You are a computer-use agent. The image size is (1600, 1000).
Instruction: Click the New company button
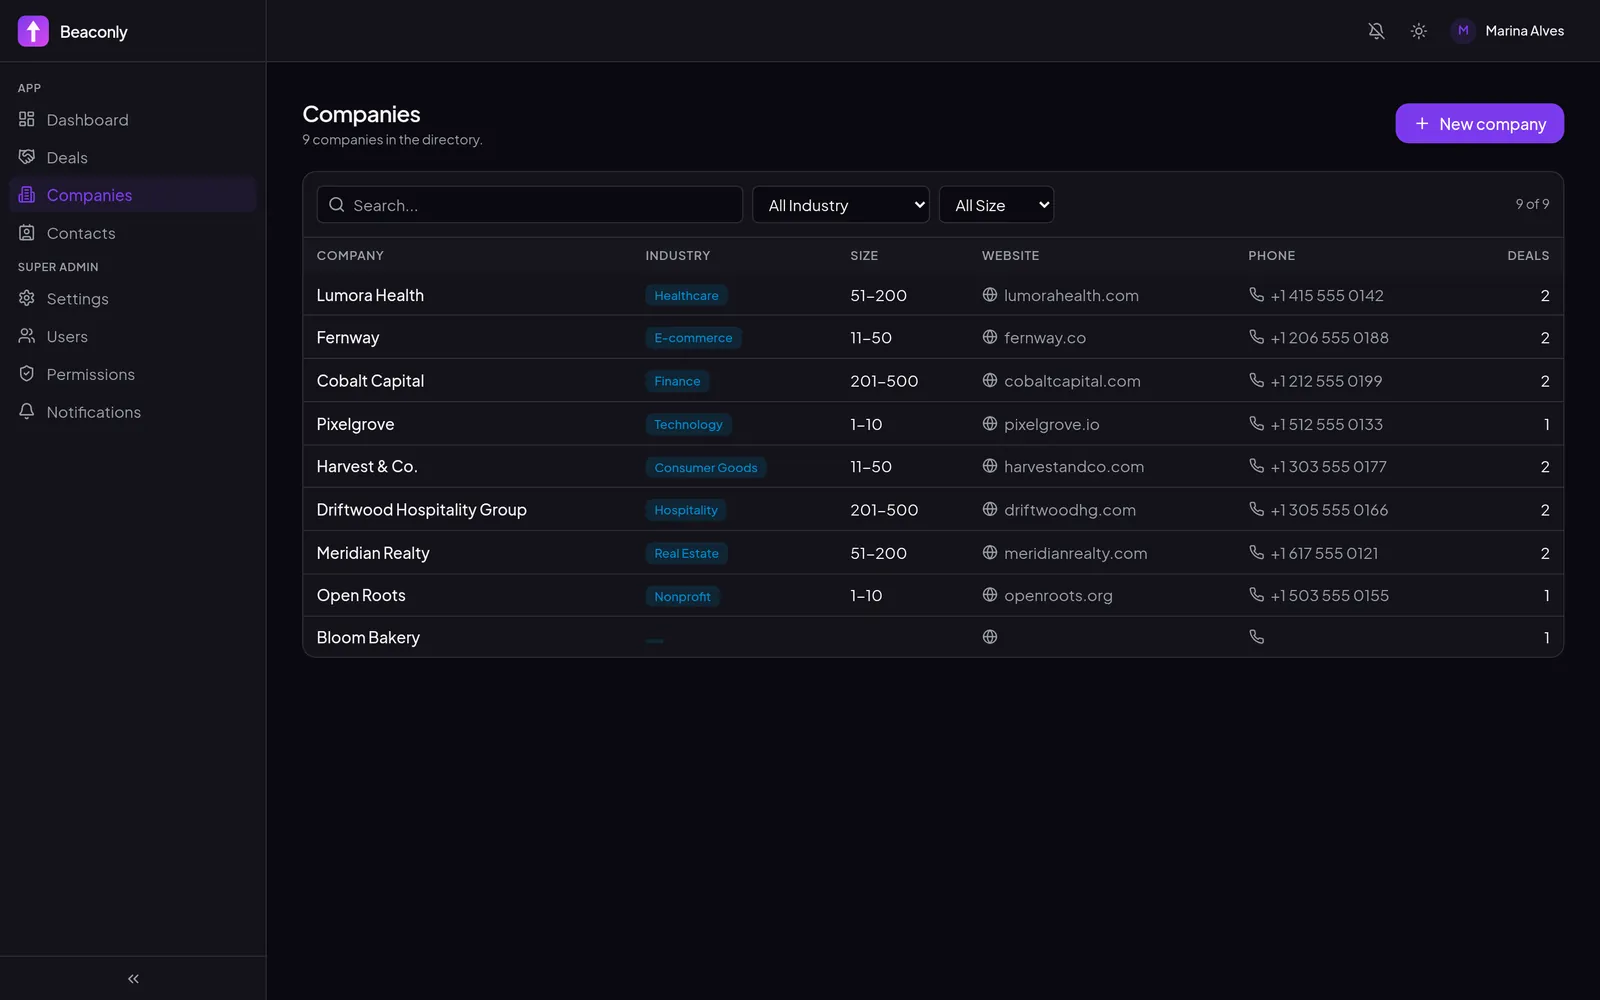point(1479,124)
